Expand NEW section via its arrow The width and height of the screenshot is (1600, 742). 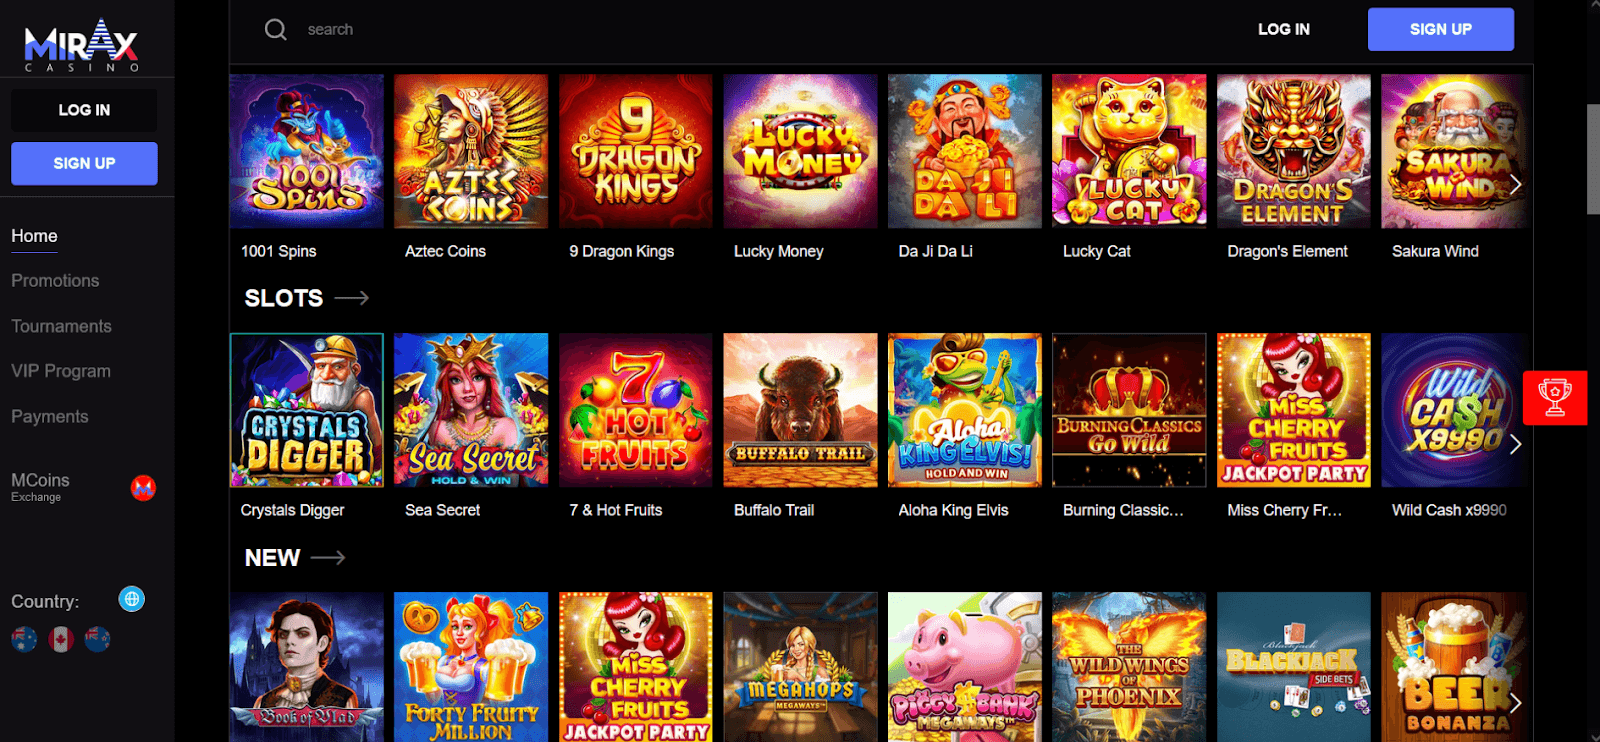click(x=328, y=558)
